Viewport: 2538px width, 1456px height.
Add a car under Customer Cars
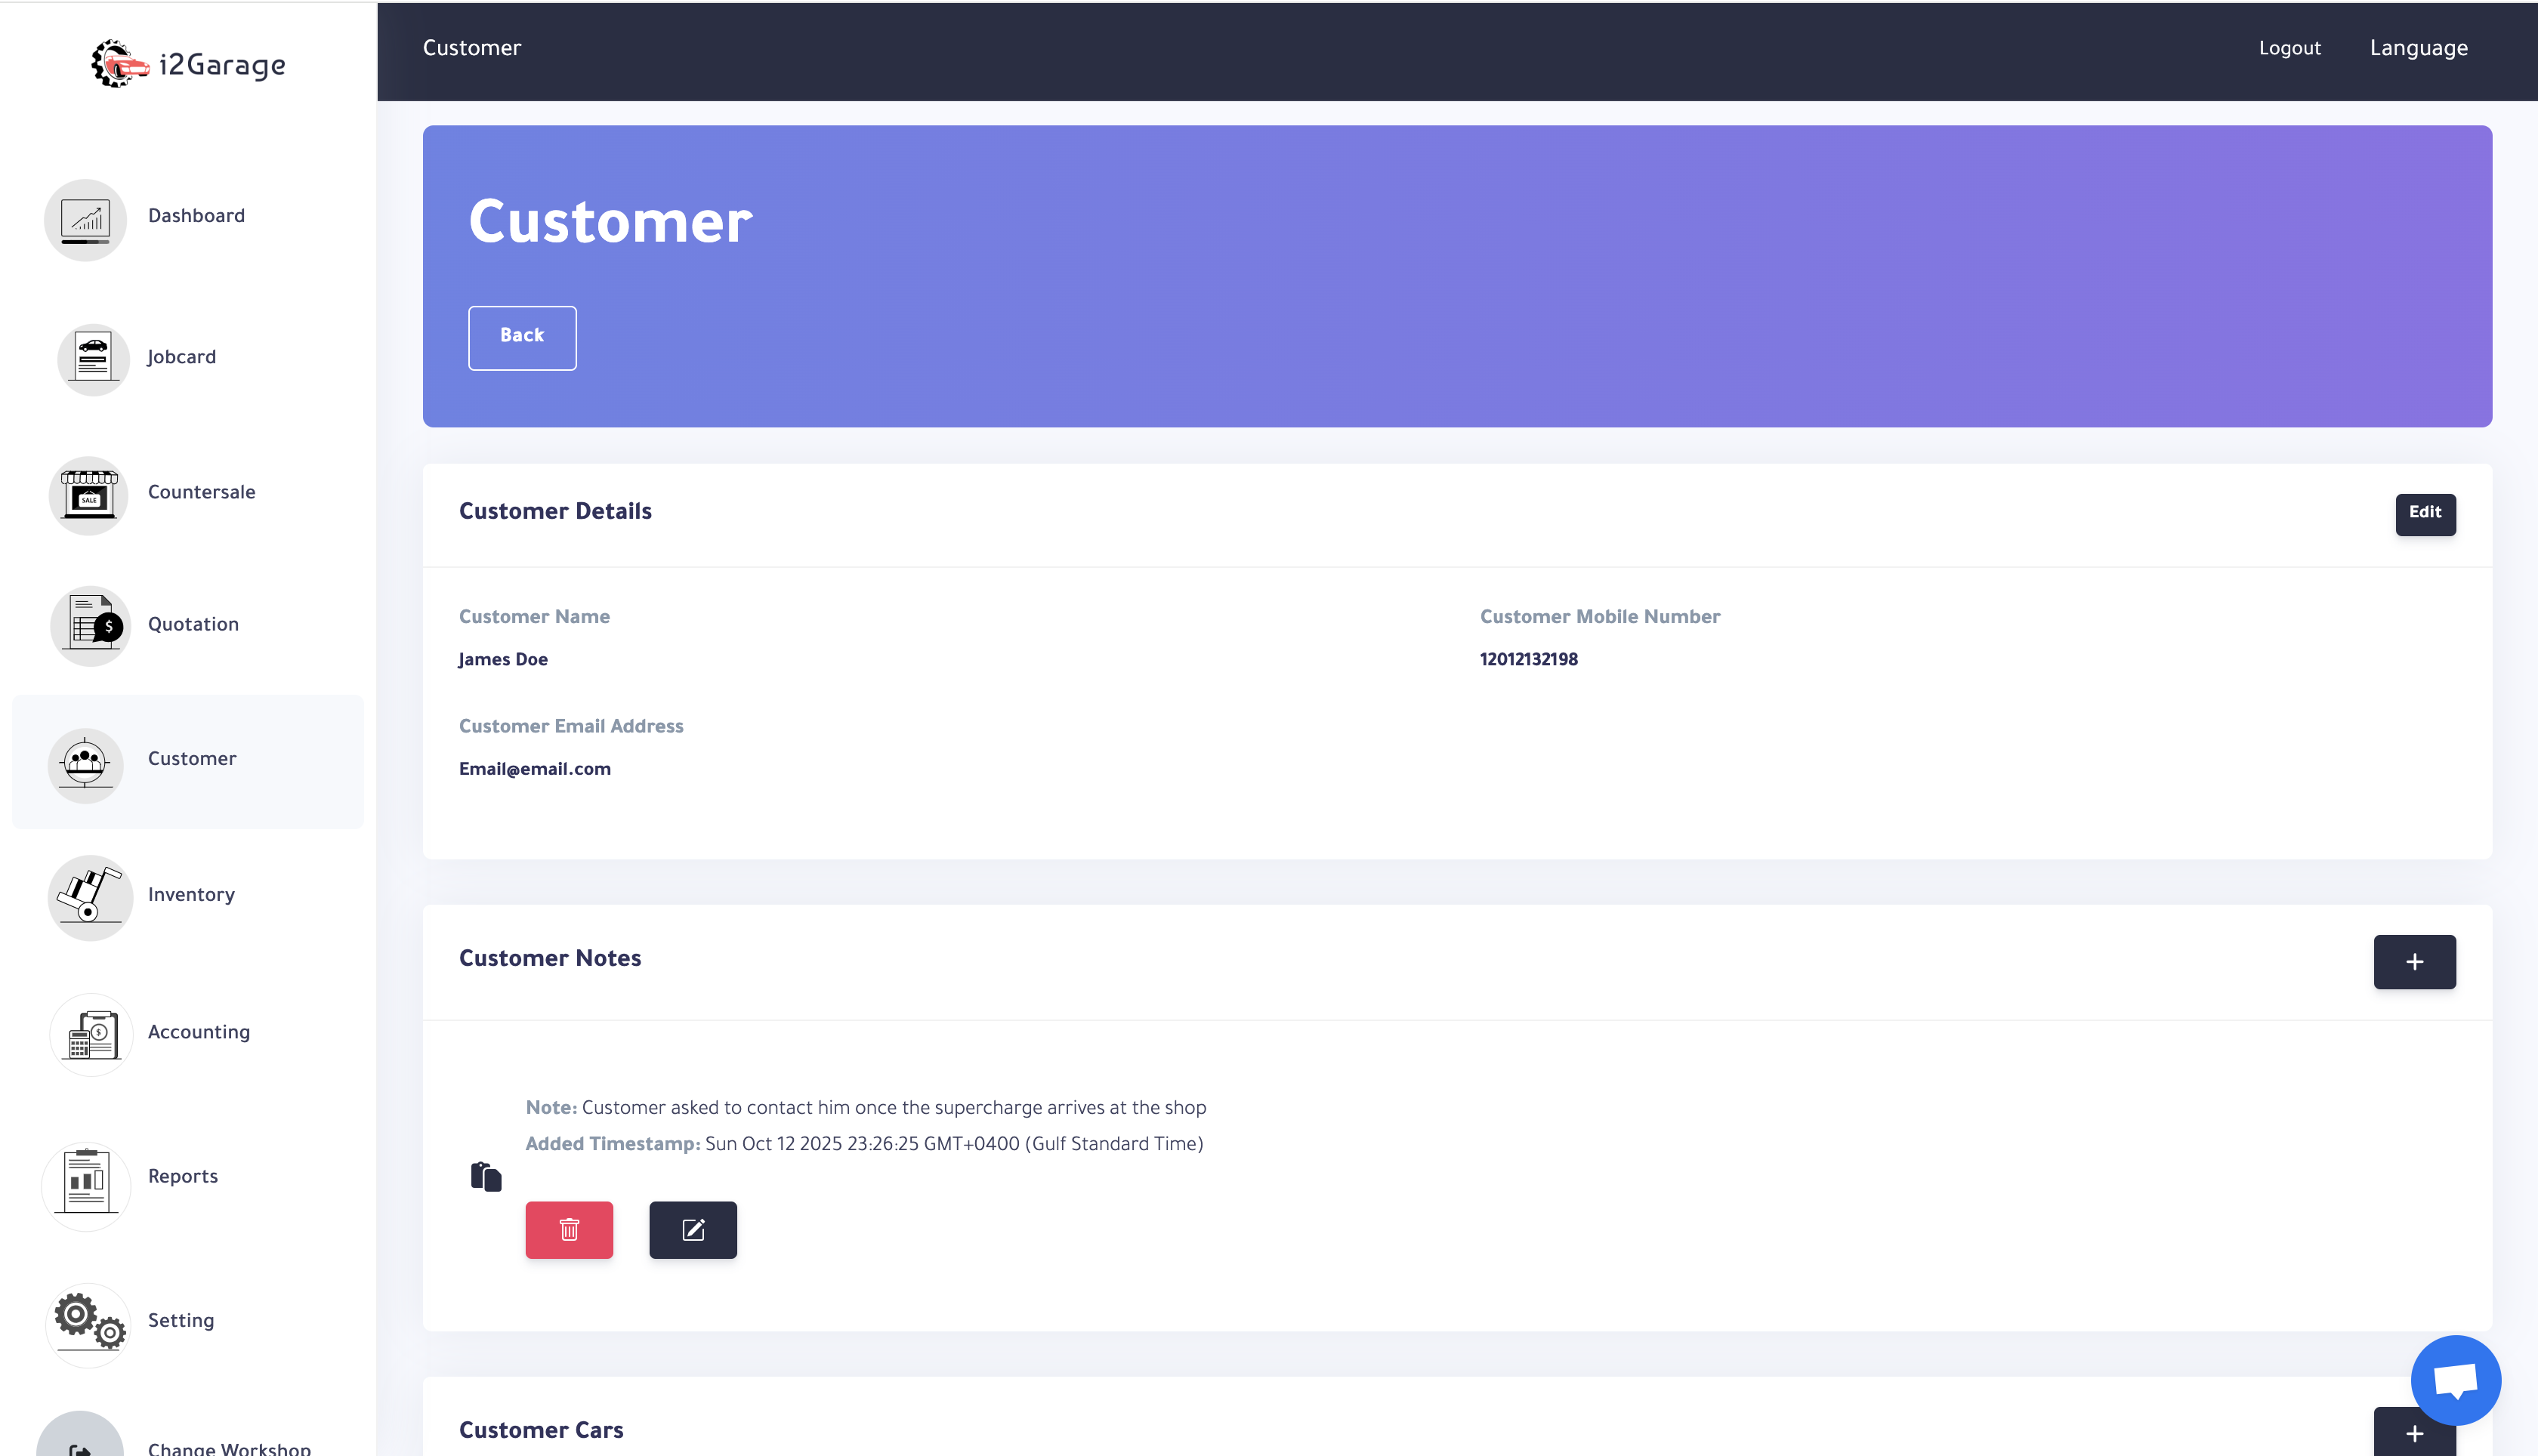tap(2414, 1434)
